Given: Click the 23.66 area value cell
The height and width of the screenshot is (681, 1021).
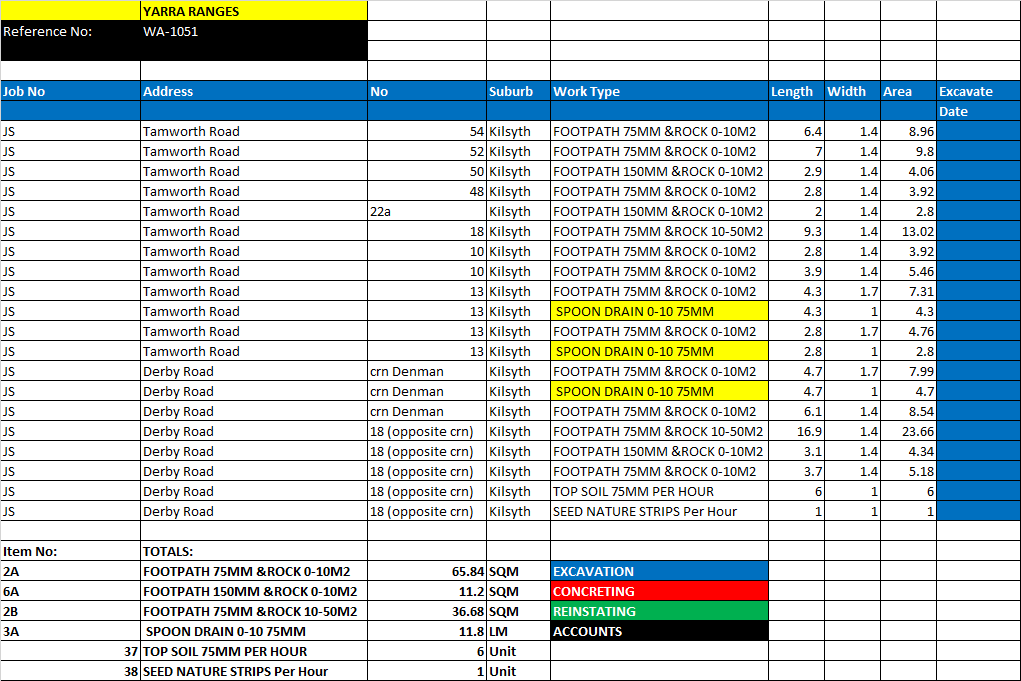Looking at the screenshot, I should pos(907,431).
